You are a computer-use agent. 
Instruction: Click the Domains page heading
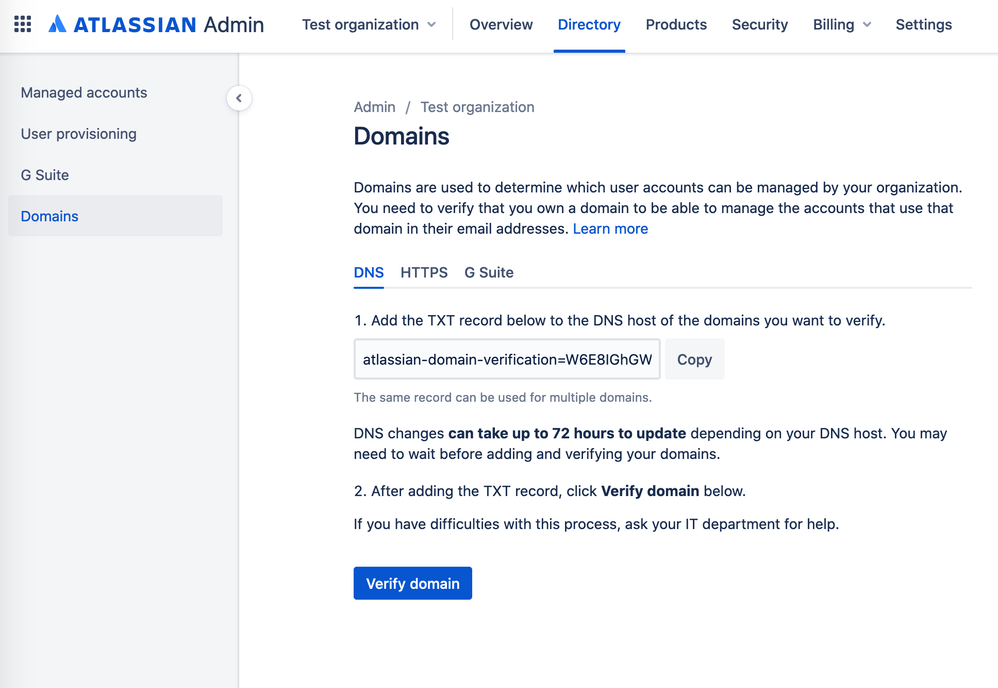[402, 136]
